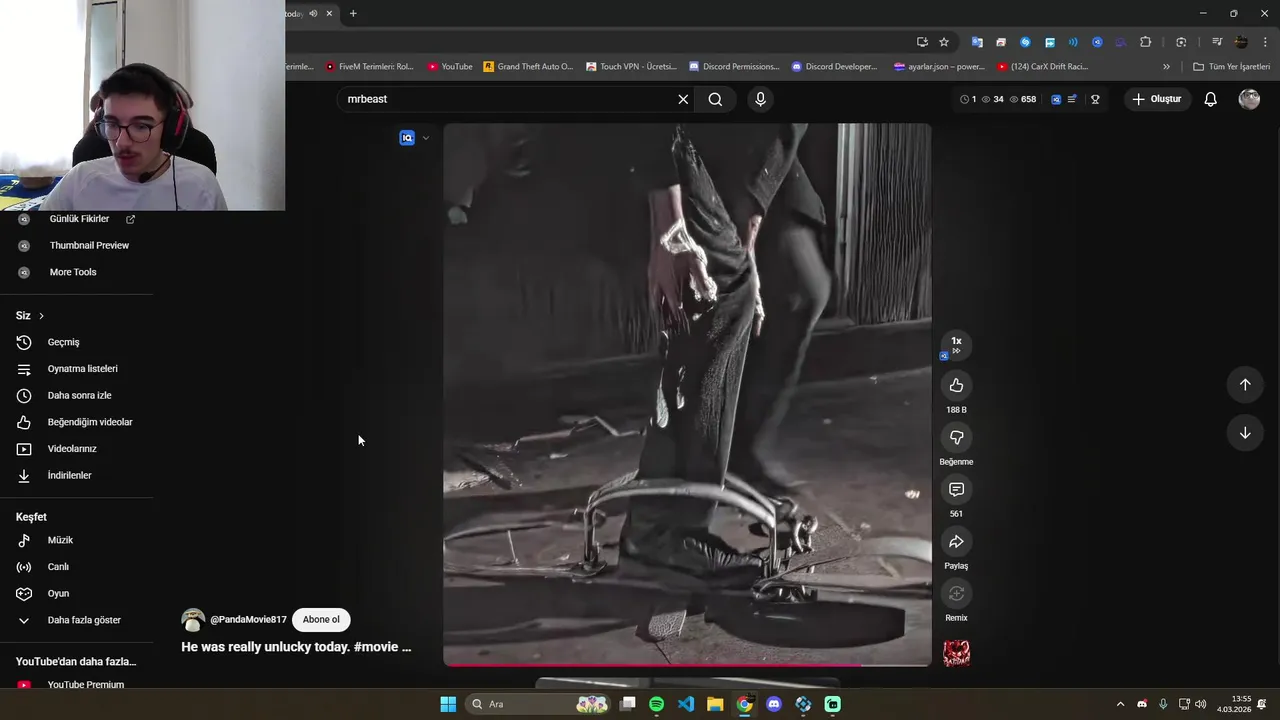Go to previous Short with up arrow
This screenshot has width=1280, height=720.
pyautogui.click(x=1245, y=385)
